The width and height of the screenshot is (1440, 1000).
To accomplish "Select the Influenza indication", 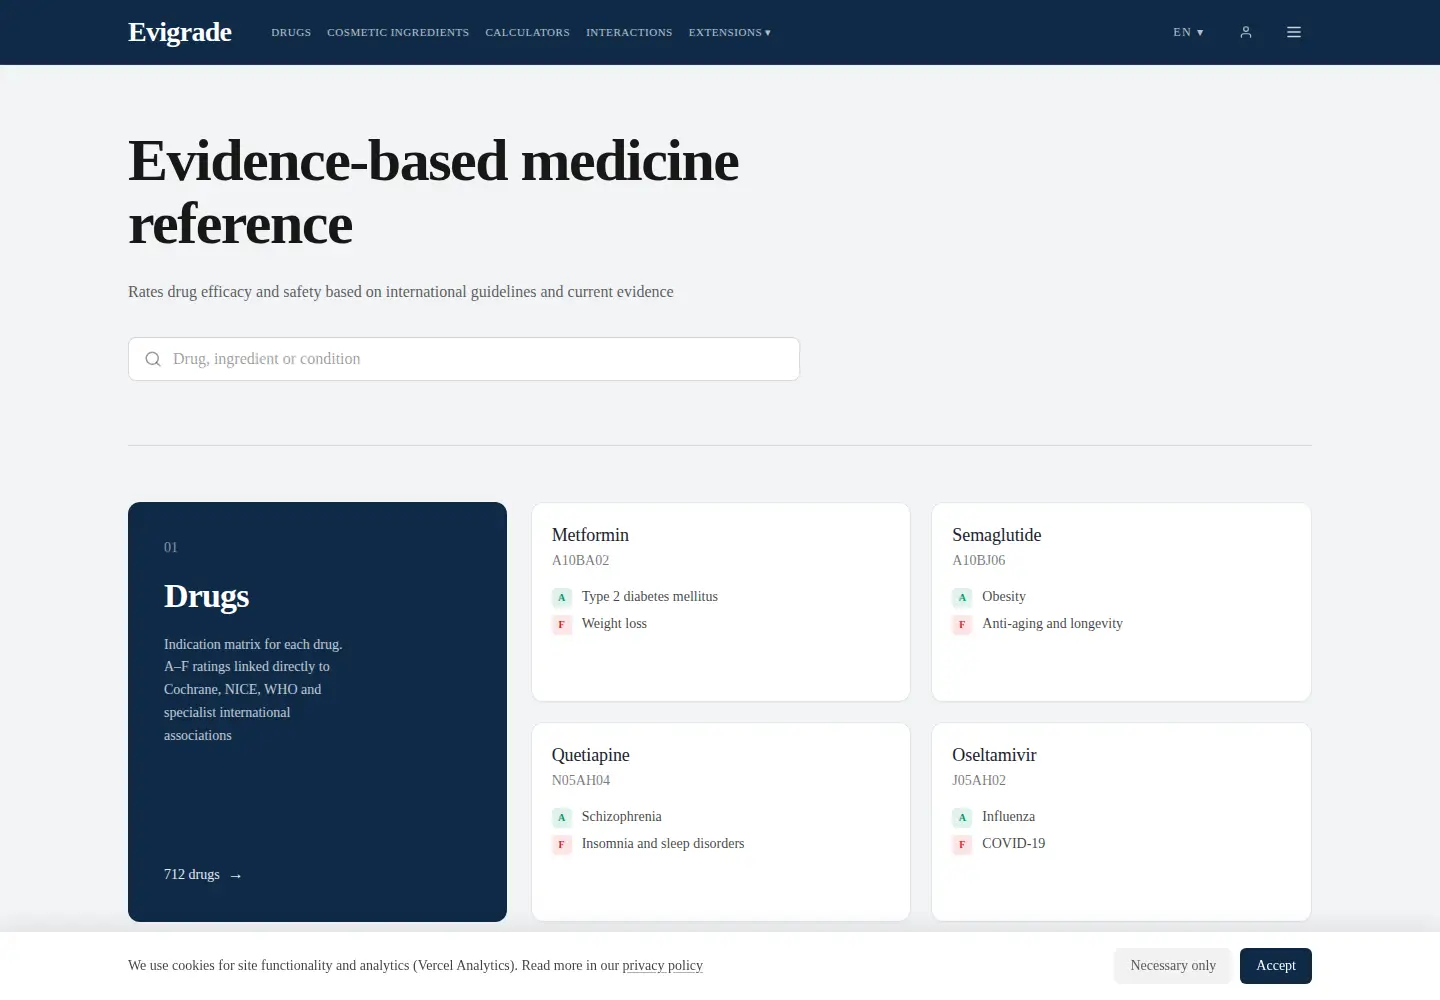I will tap(1009, 817).
